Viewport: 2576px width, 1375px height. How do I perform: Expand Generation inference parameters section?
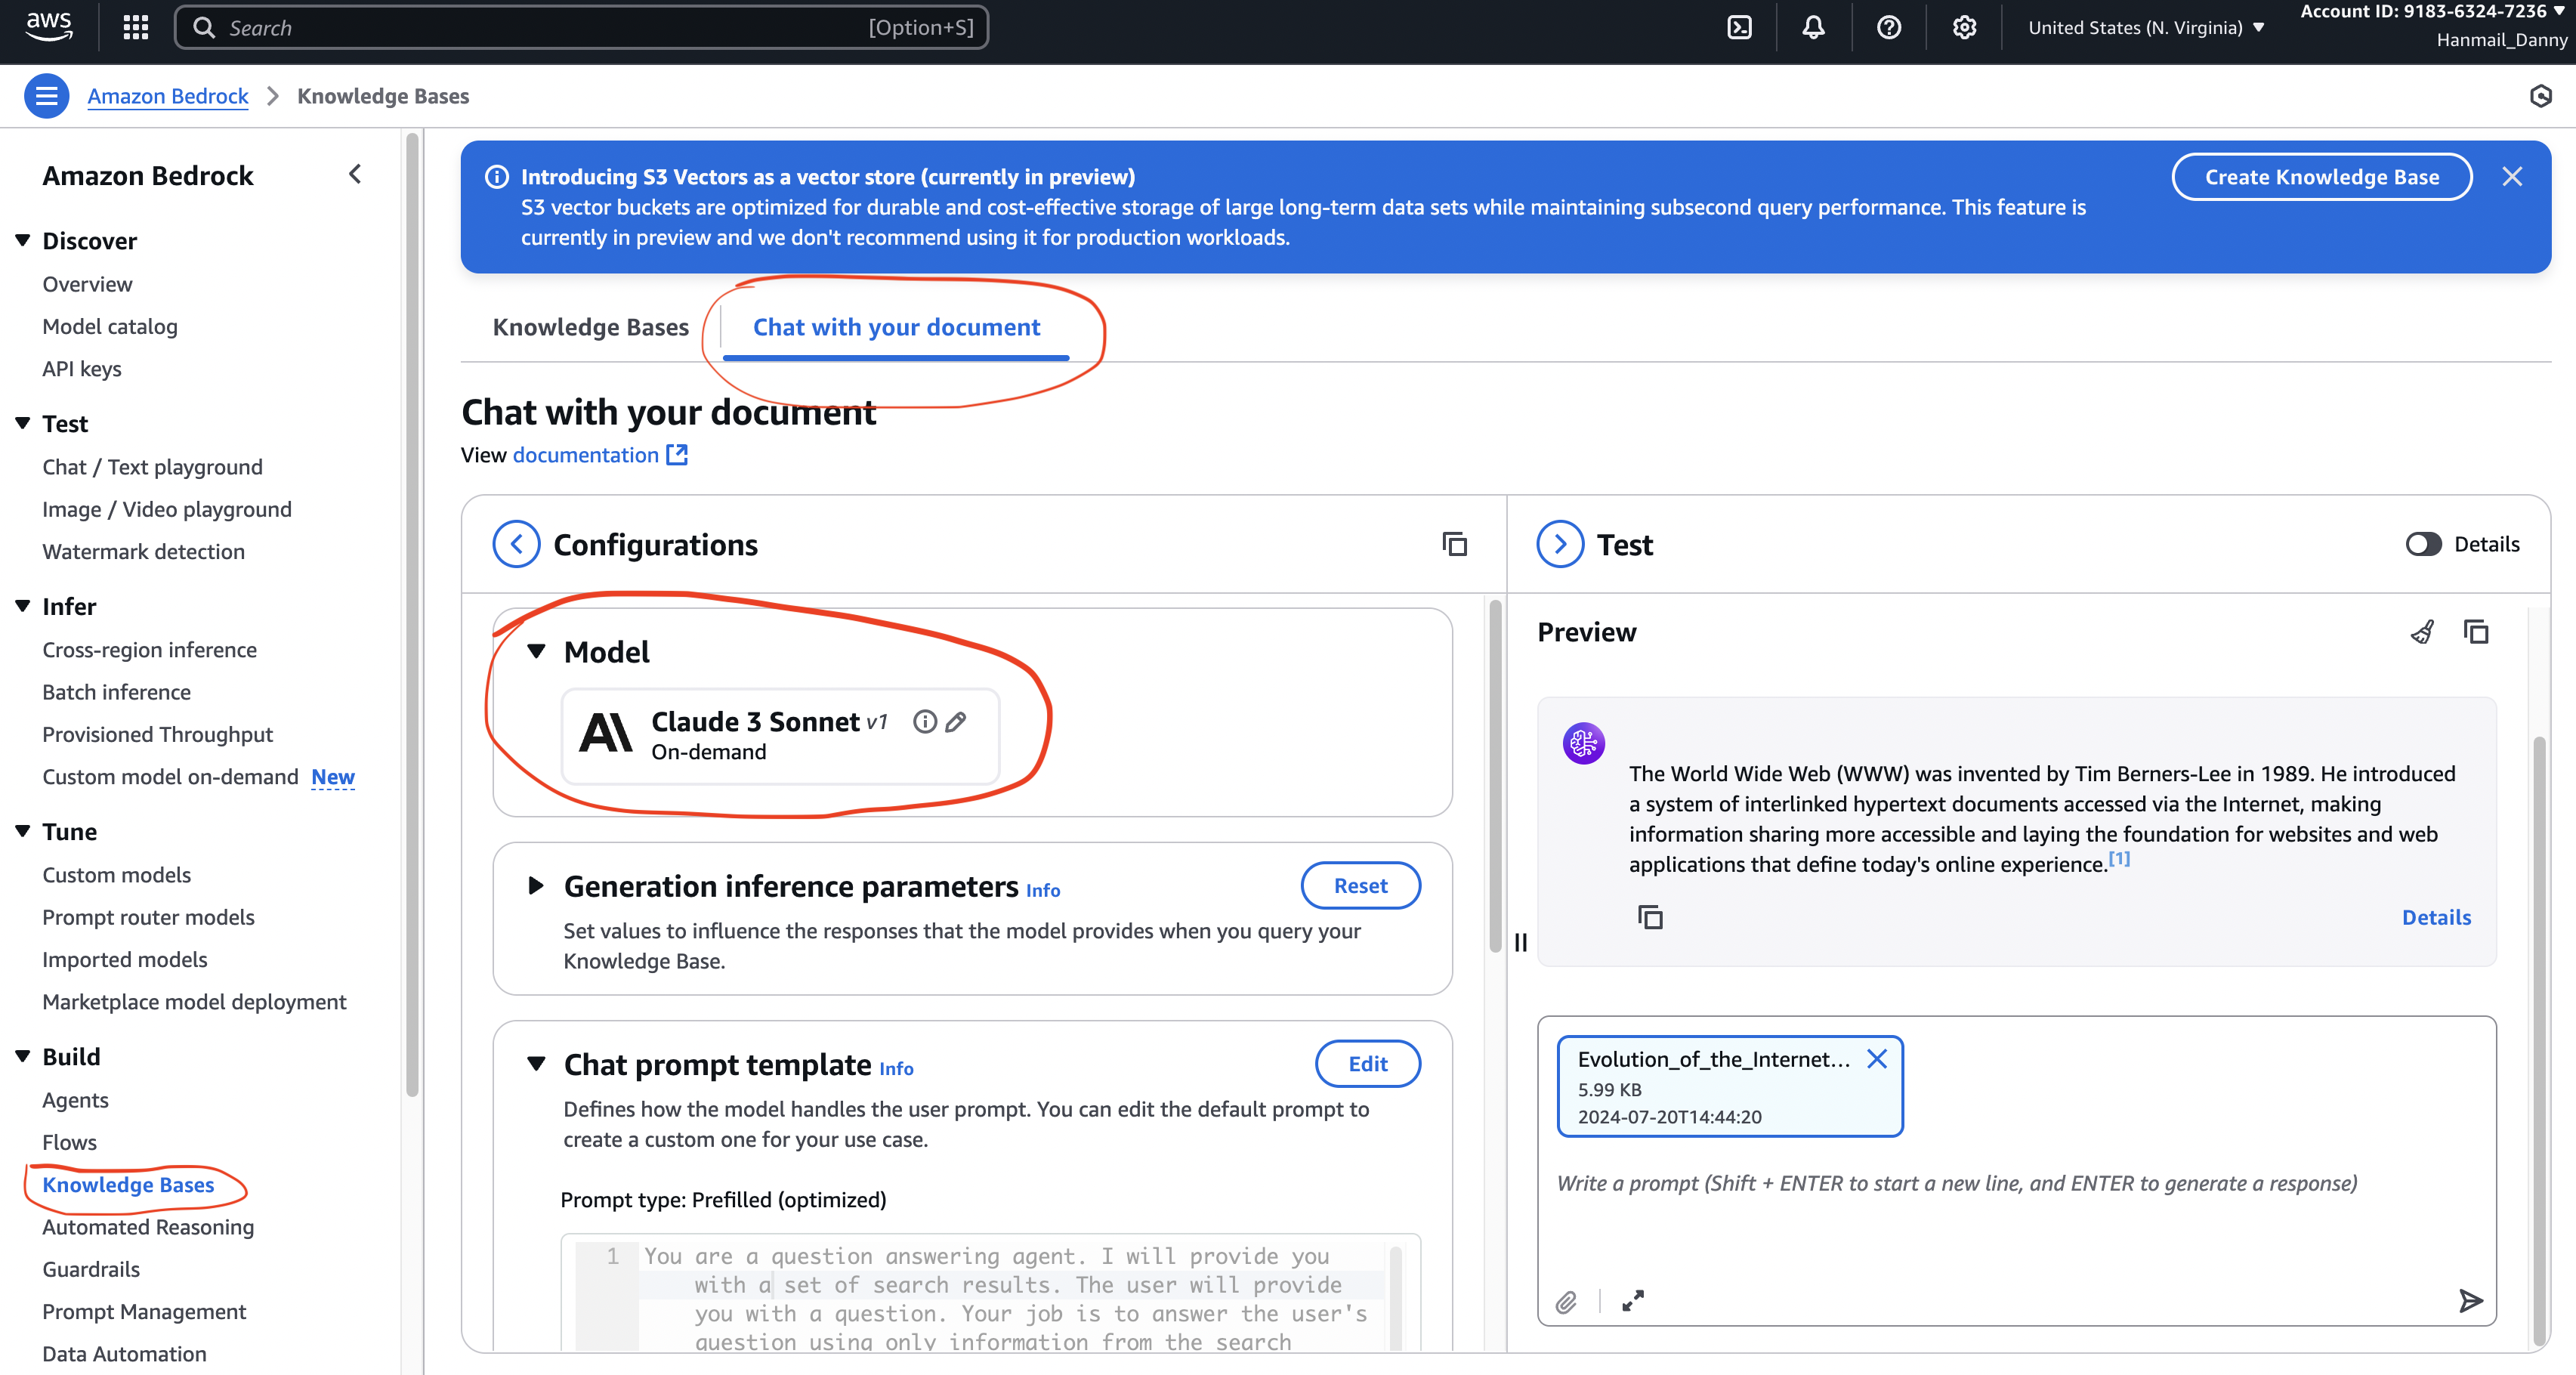pos(536,885)
